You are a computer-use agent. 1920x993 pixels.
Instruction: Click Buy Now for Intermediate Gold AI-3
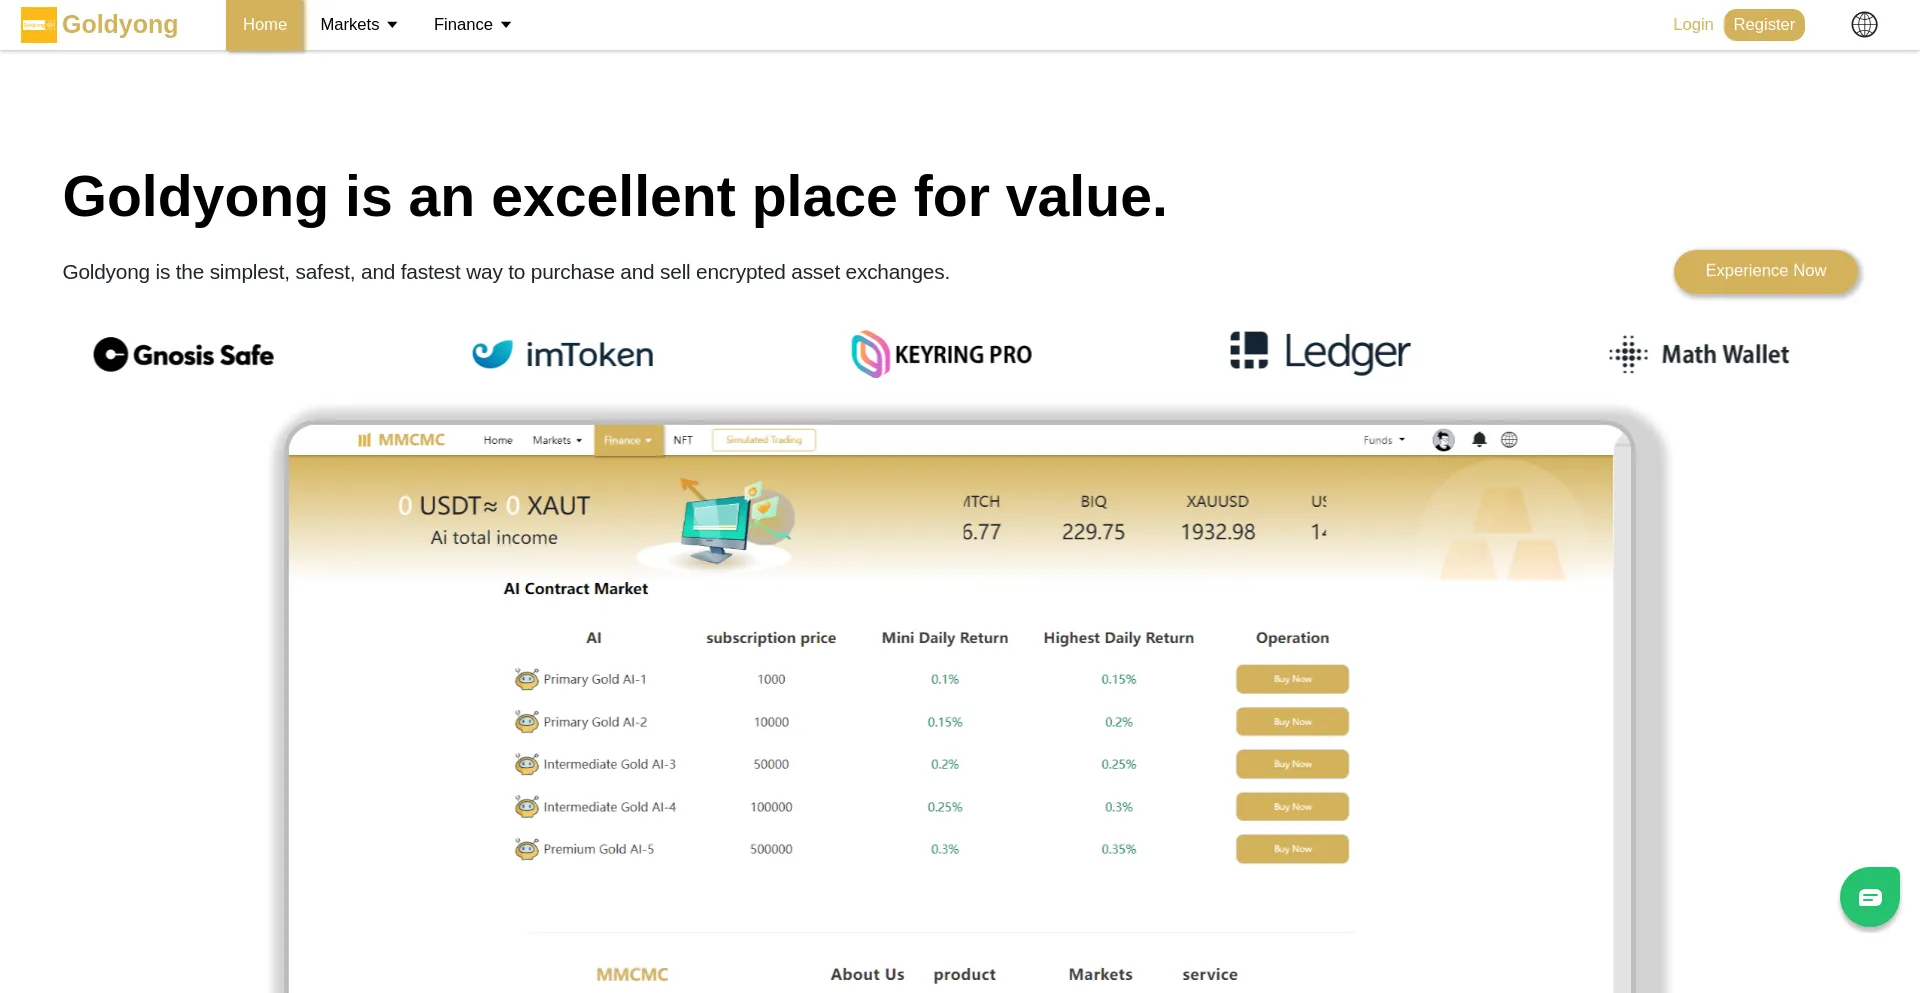pos(1292,764)
